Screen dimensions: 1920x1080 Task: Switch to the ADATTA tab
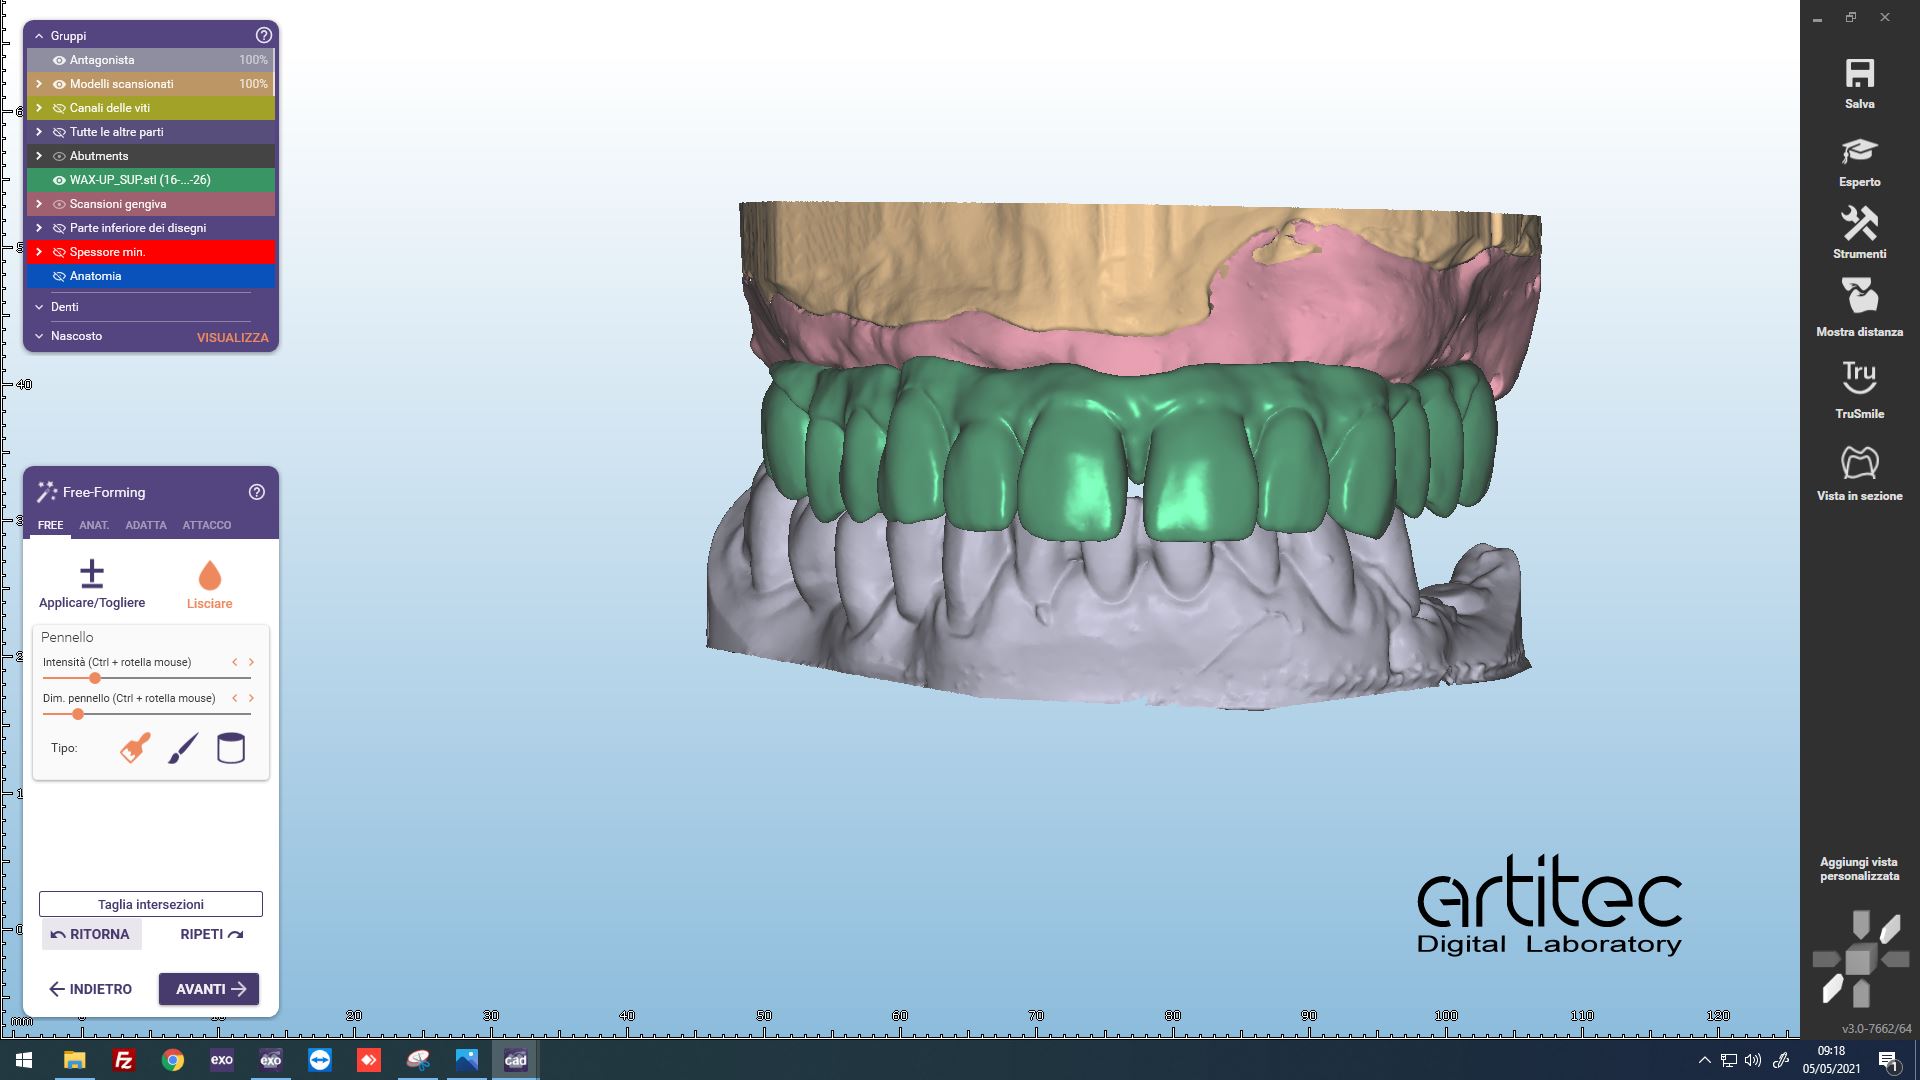pyautogui.click(x=146, y=525)
